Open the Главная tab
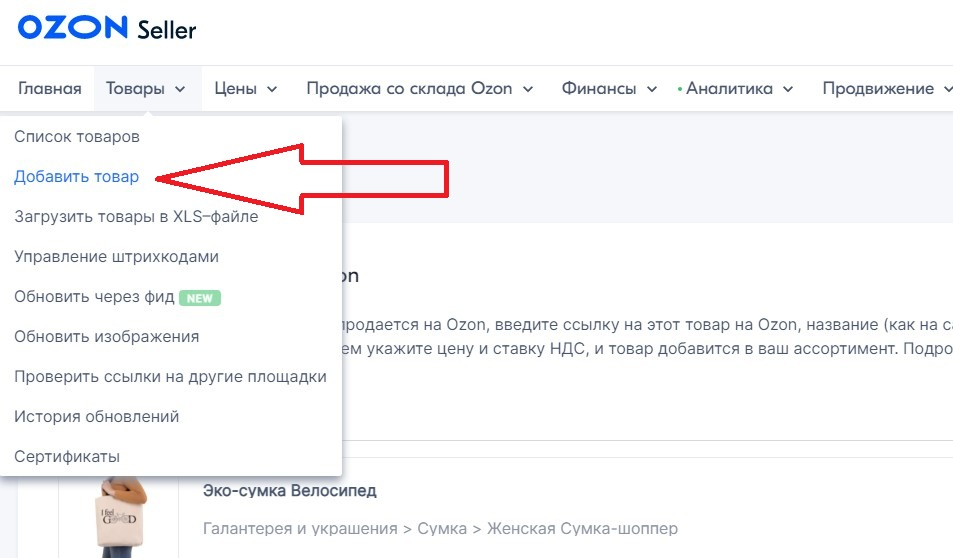This screenshot has height=558, width=953. pos(49,89)
